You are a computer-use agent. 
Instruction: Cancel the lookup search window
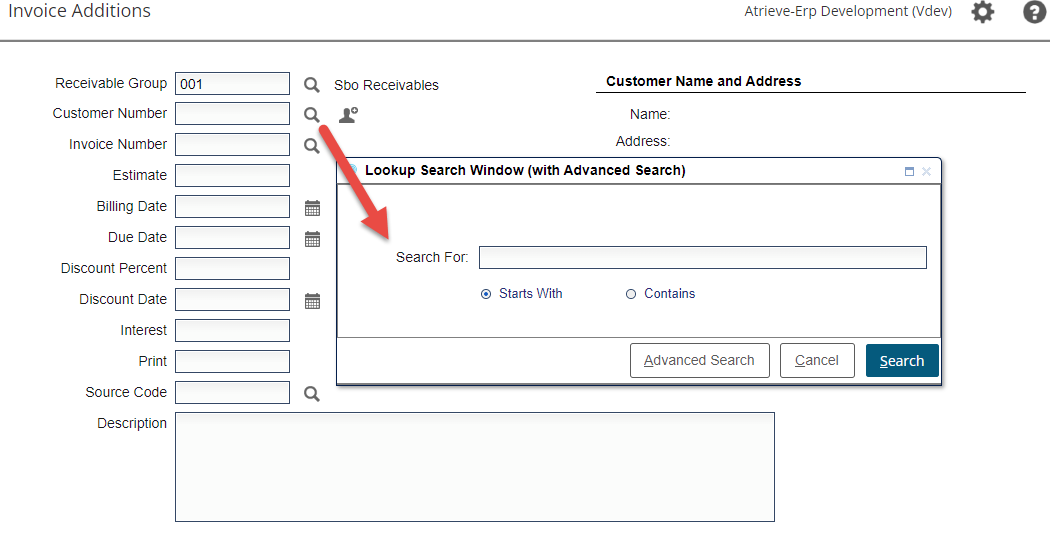coord(817,361)
